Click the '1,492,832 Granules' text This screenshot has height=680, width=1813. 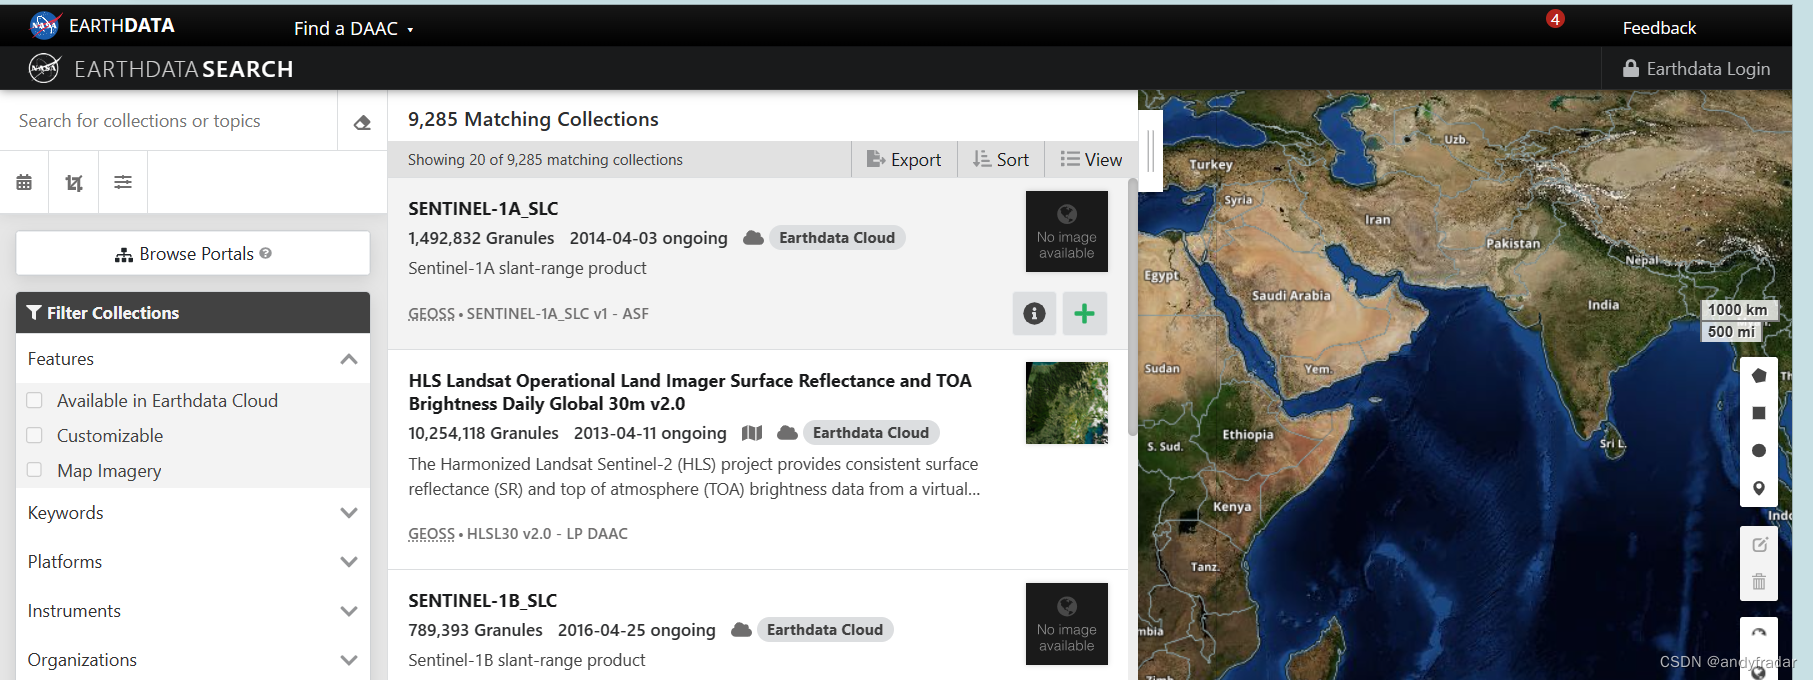pyautogui.click(x=481, y=238)
